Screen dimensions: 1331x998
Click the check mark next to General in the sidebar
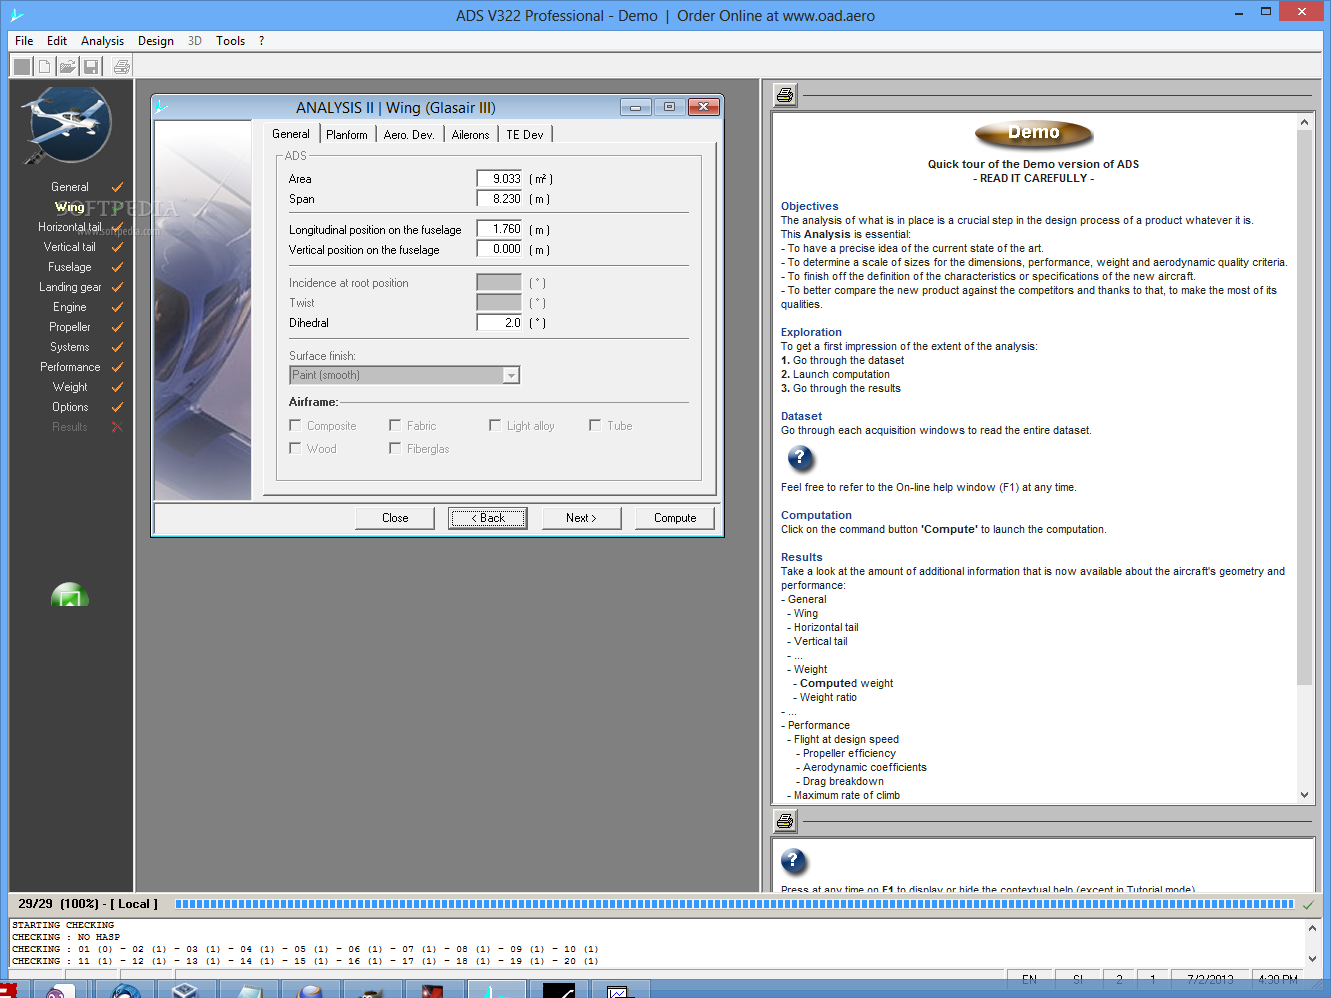[117, 187]
